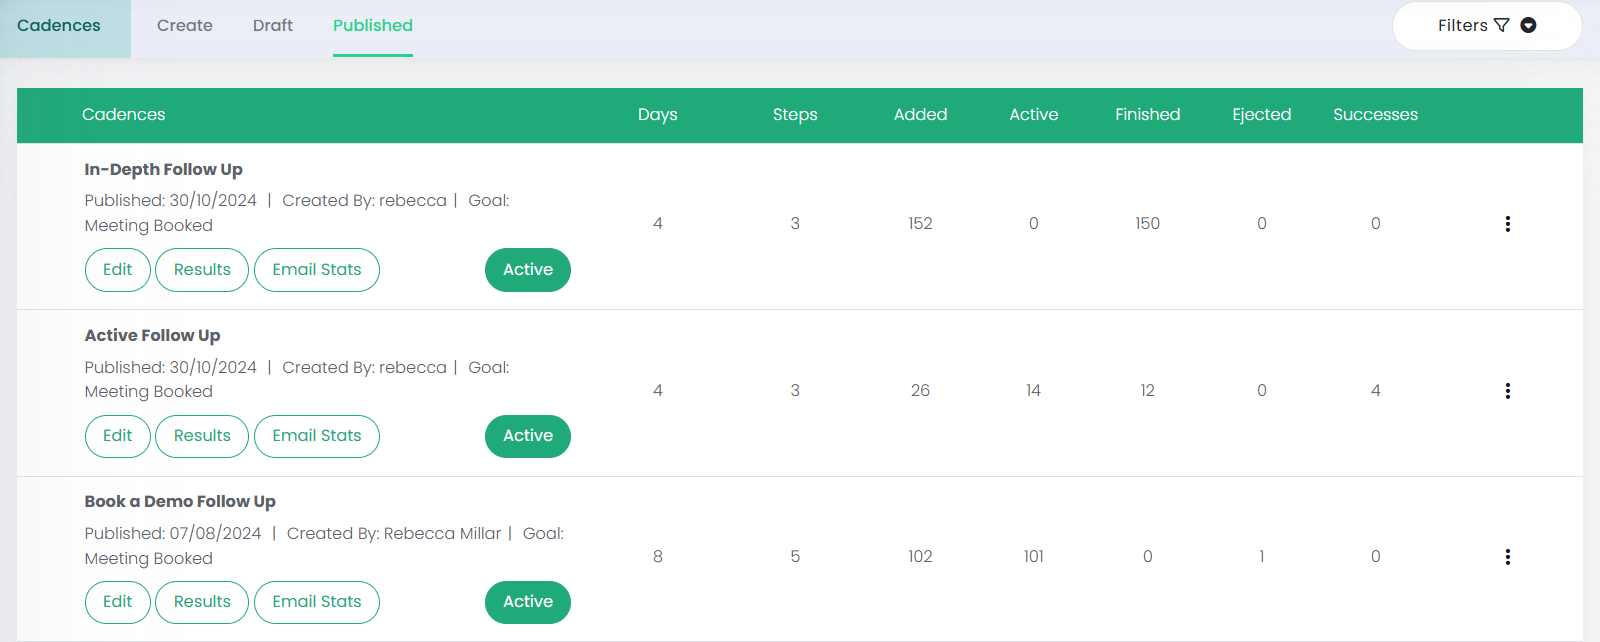Toggle Active status for In-Depth Follow Up
1600x642 pixels.
click(x=527, y=270)
